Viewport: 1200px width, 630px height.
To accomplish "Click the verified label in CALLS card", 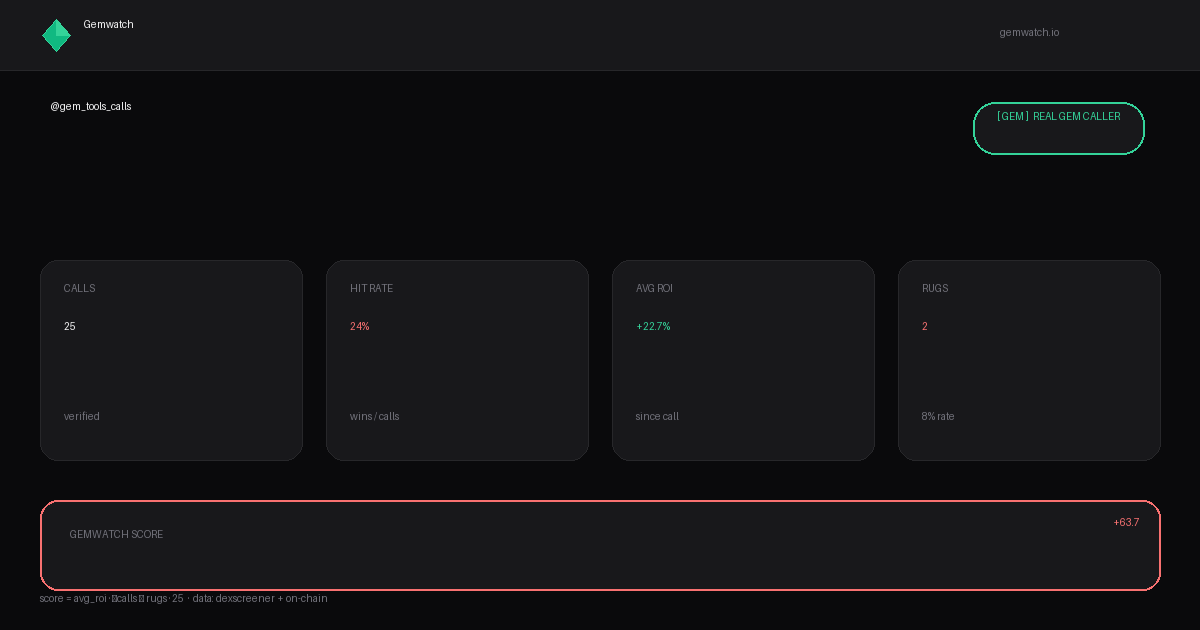I will tap(82, 417).
